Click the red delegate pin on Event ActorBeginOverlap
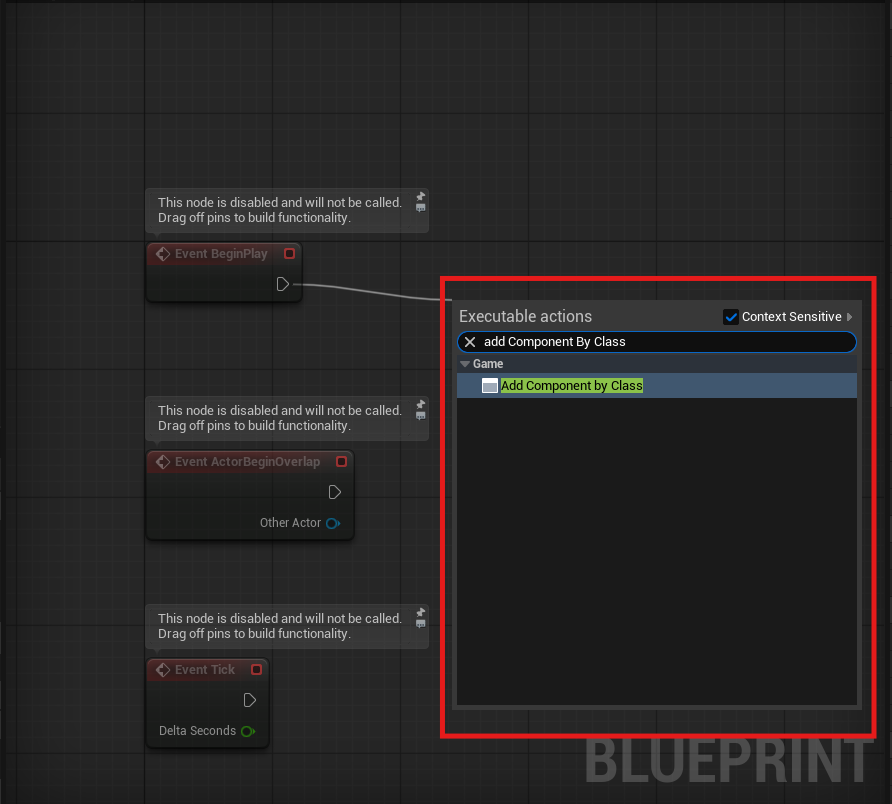Image resolution: width=892 pixels, height=804 pixels. [x=341, y=461]
